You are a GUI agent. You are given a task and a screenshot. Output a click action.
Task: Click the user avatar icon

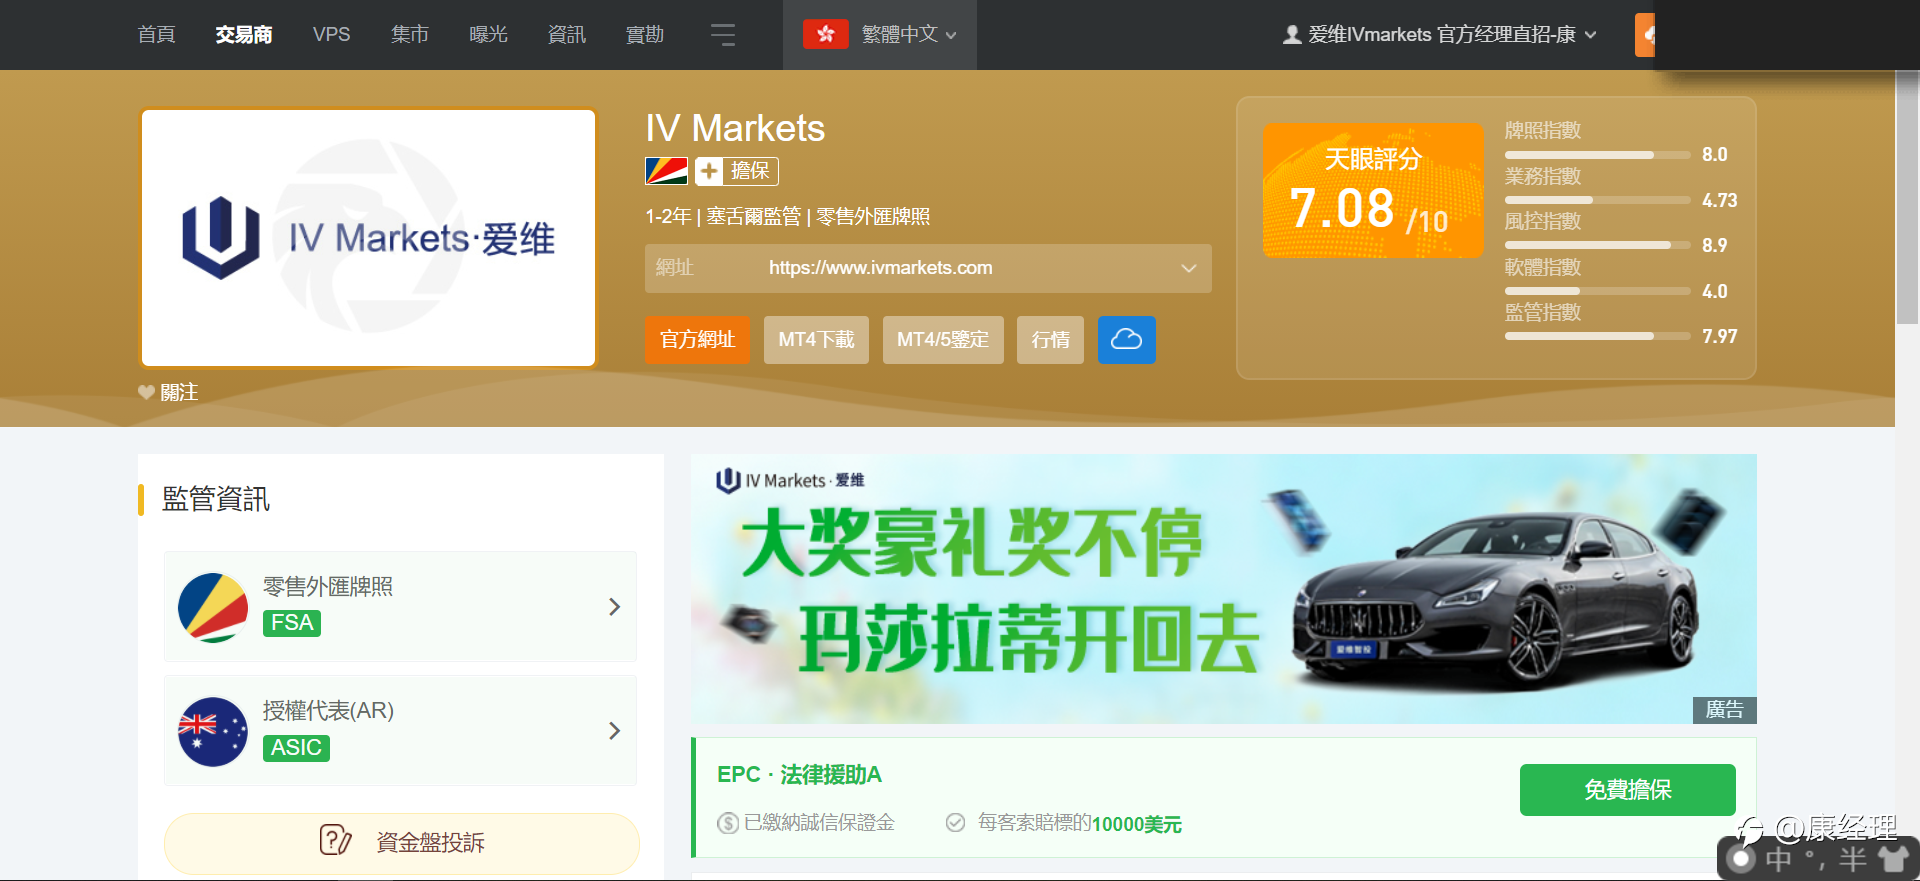pyautogui.click(x=1292, y=35)
